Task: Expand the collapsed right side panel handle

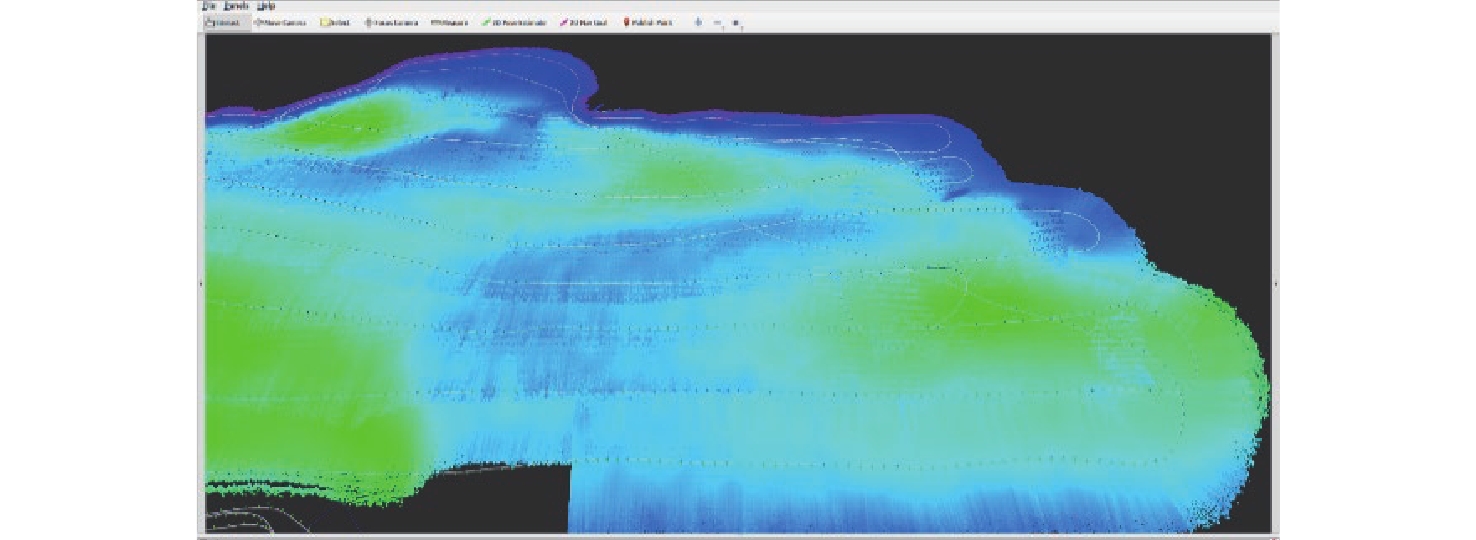Action: 1275,284
